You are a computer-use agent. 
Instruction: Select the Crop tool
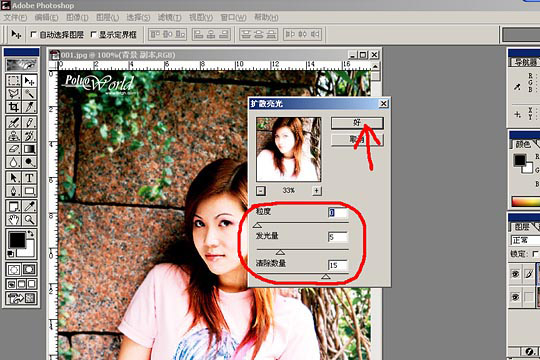pos(14,107)
